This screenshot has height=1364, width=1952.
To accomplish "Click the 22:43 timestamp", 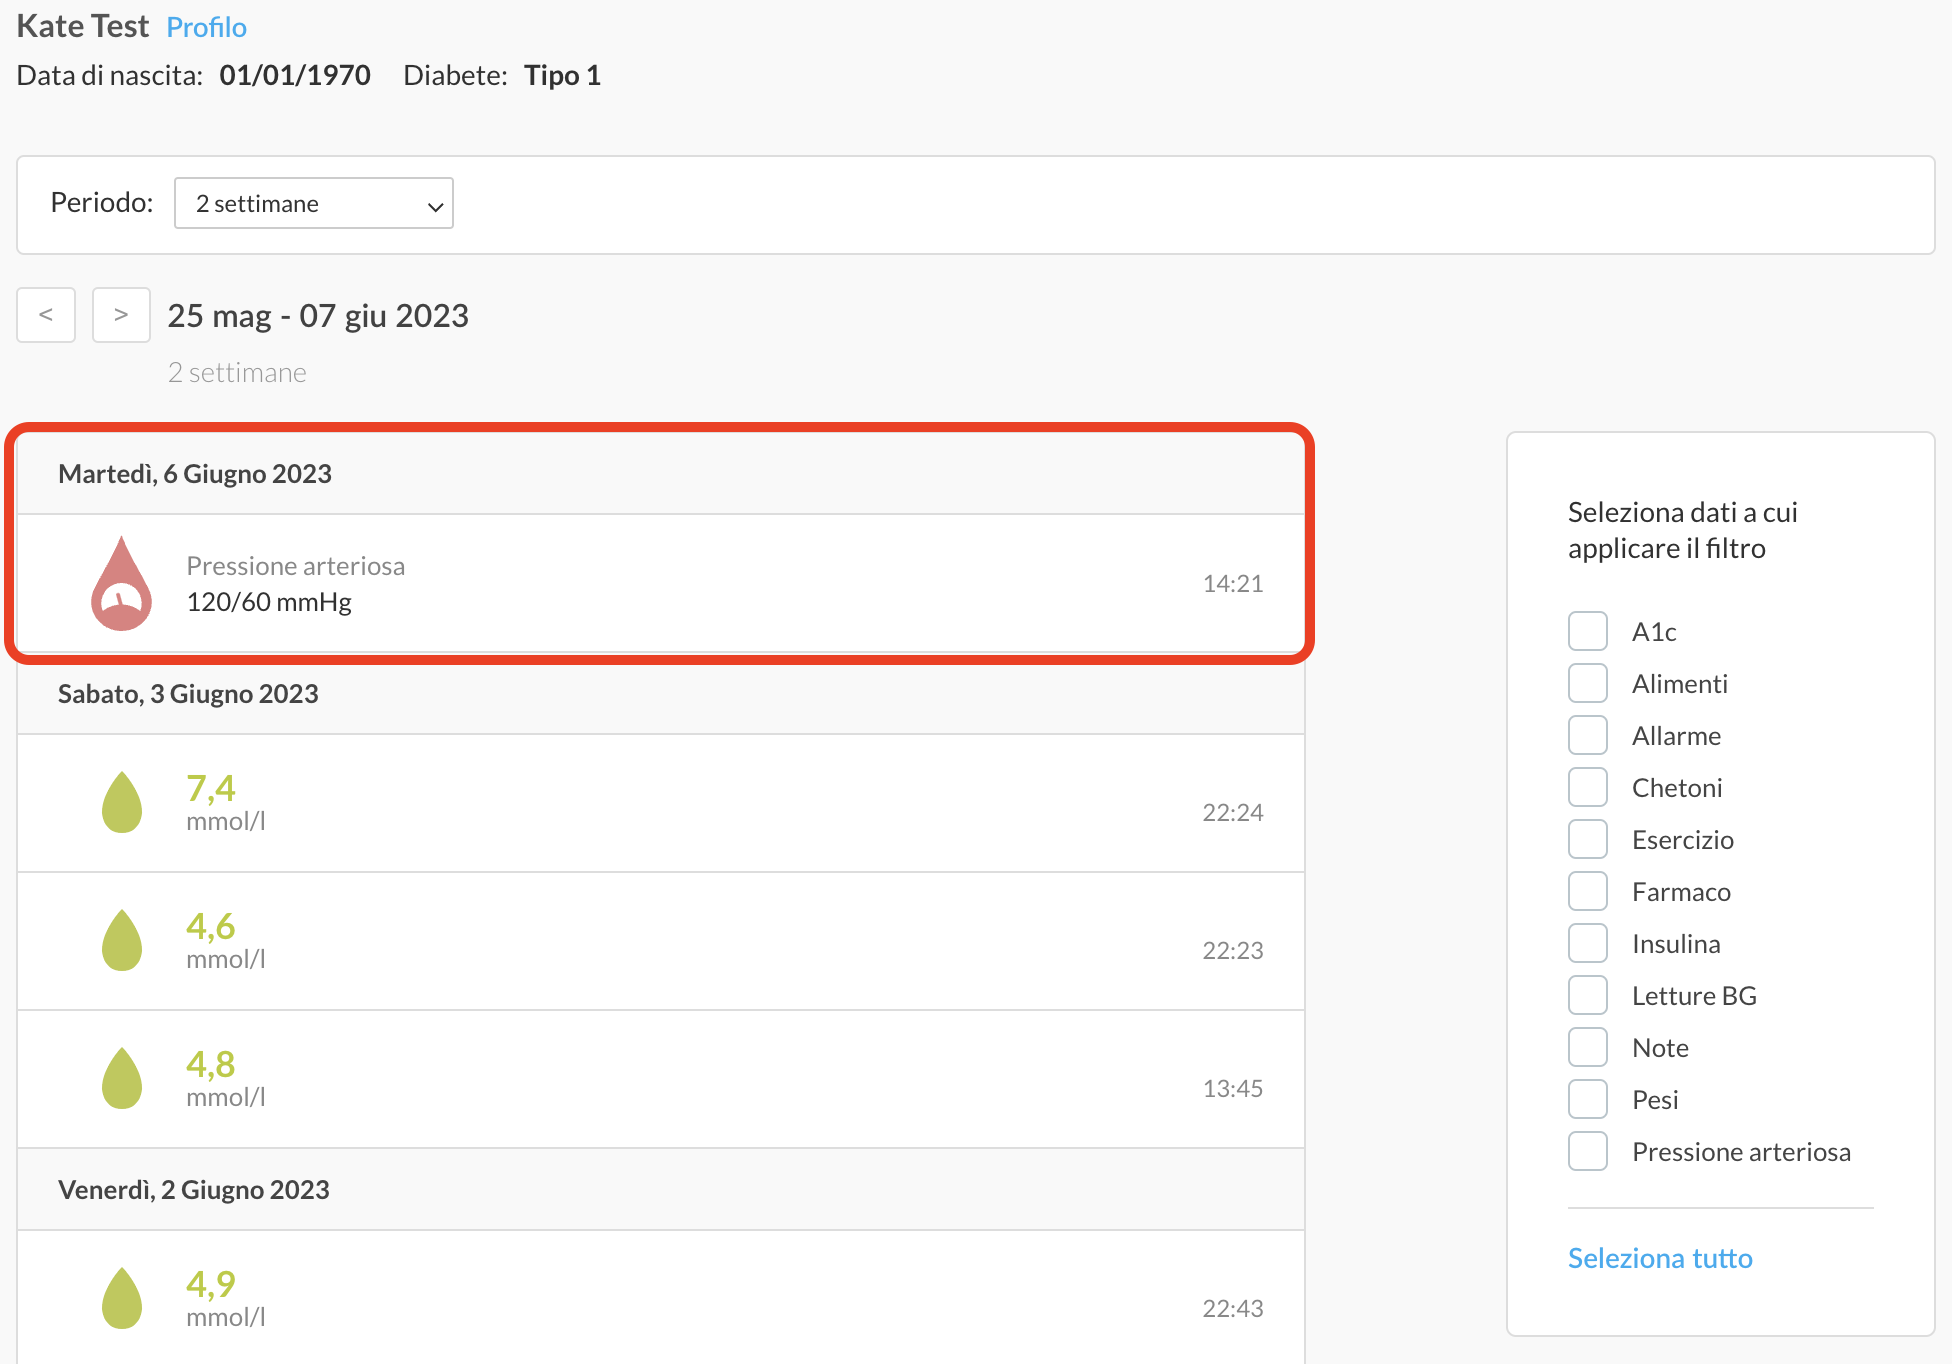I will pyautogui.click(x=1233, y=1309).
